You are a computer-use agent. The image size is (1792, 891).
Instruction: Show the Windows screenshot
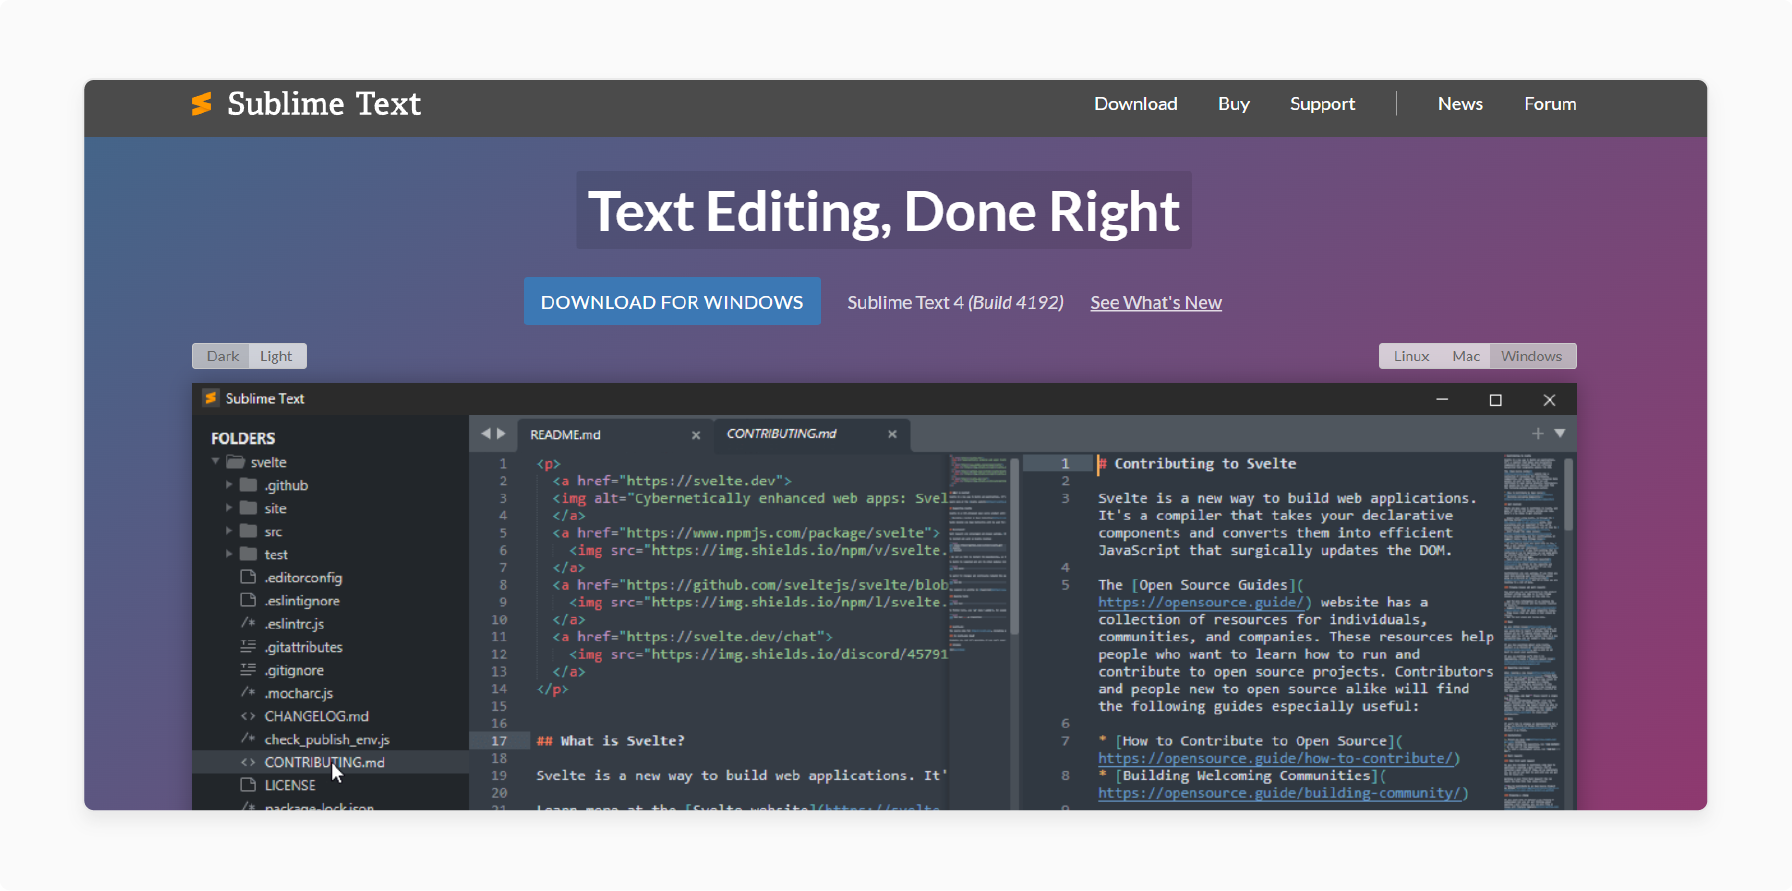(1531, 356)
